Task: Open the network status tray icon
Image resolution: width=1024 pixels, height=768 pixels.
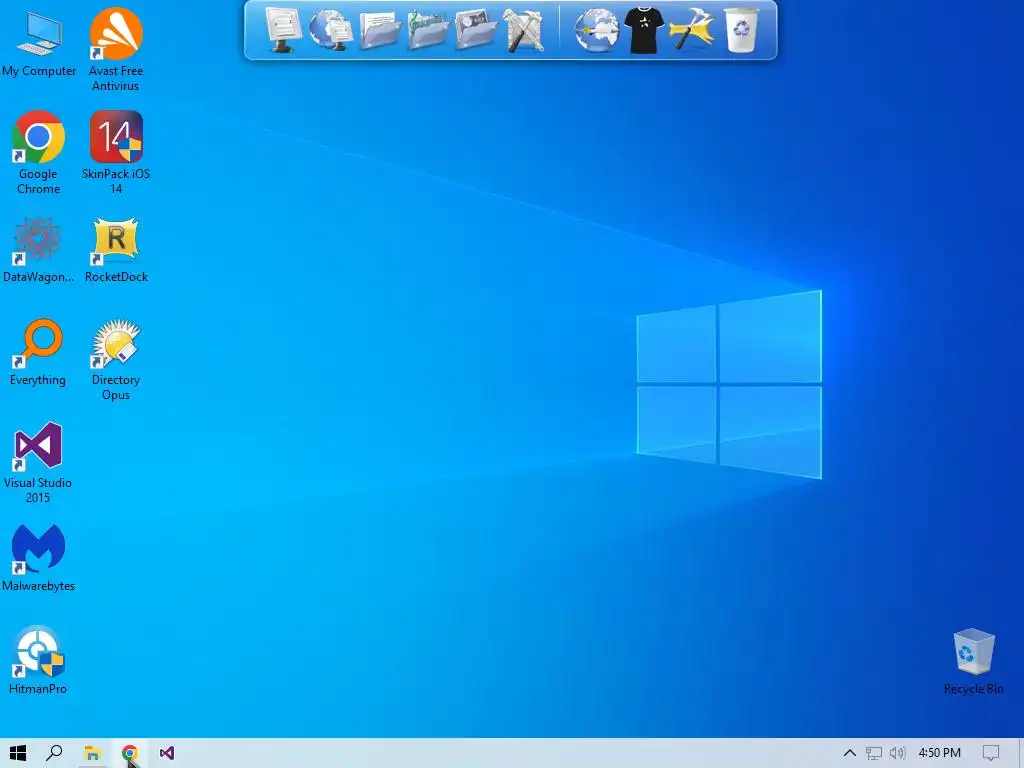Action: coord(874,753)
